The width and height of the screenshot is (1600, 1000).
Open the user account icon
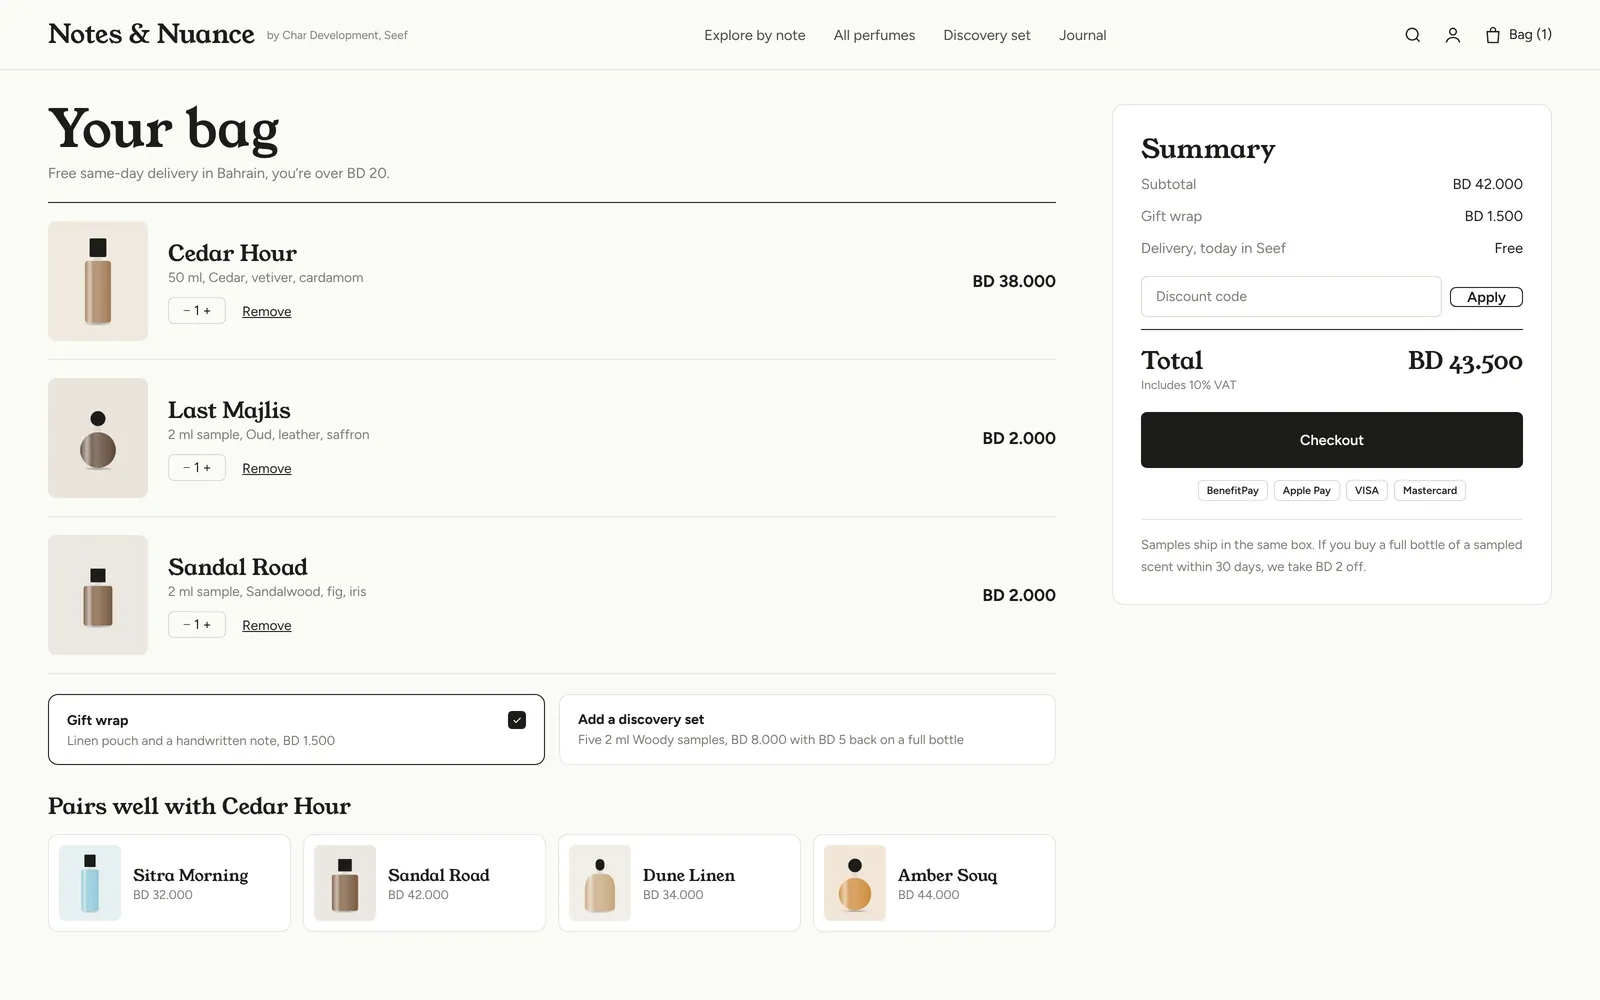pos(1453,35)
